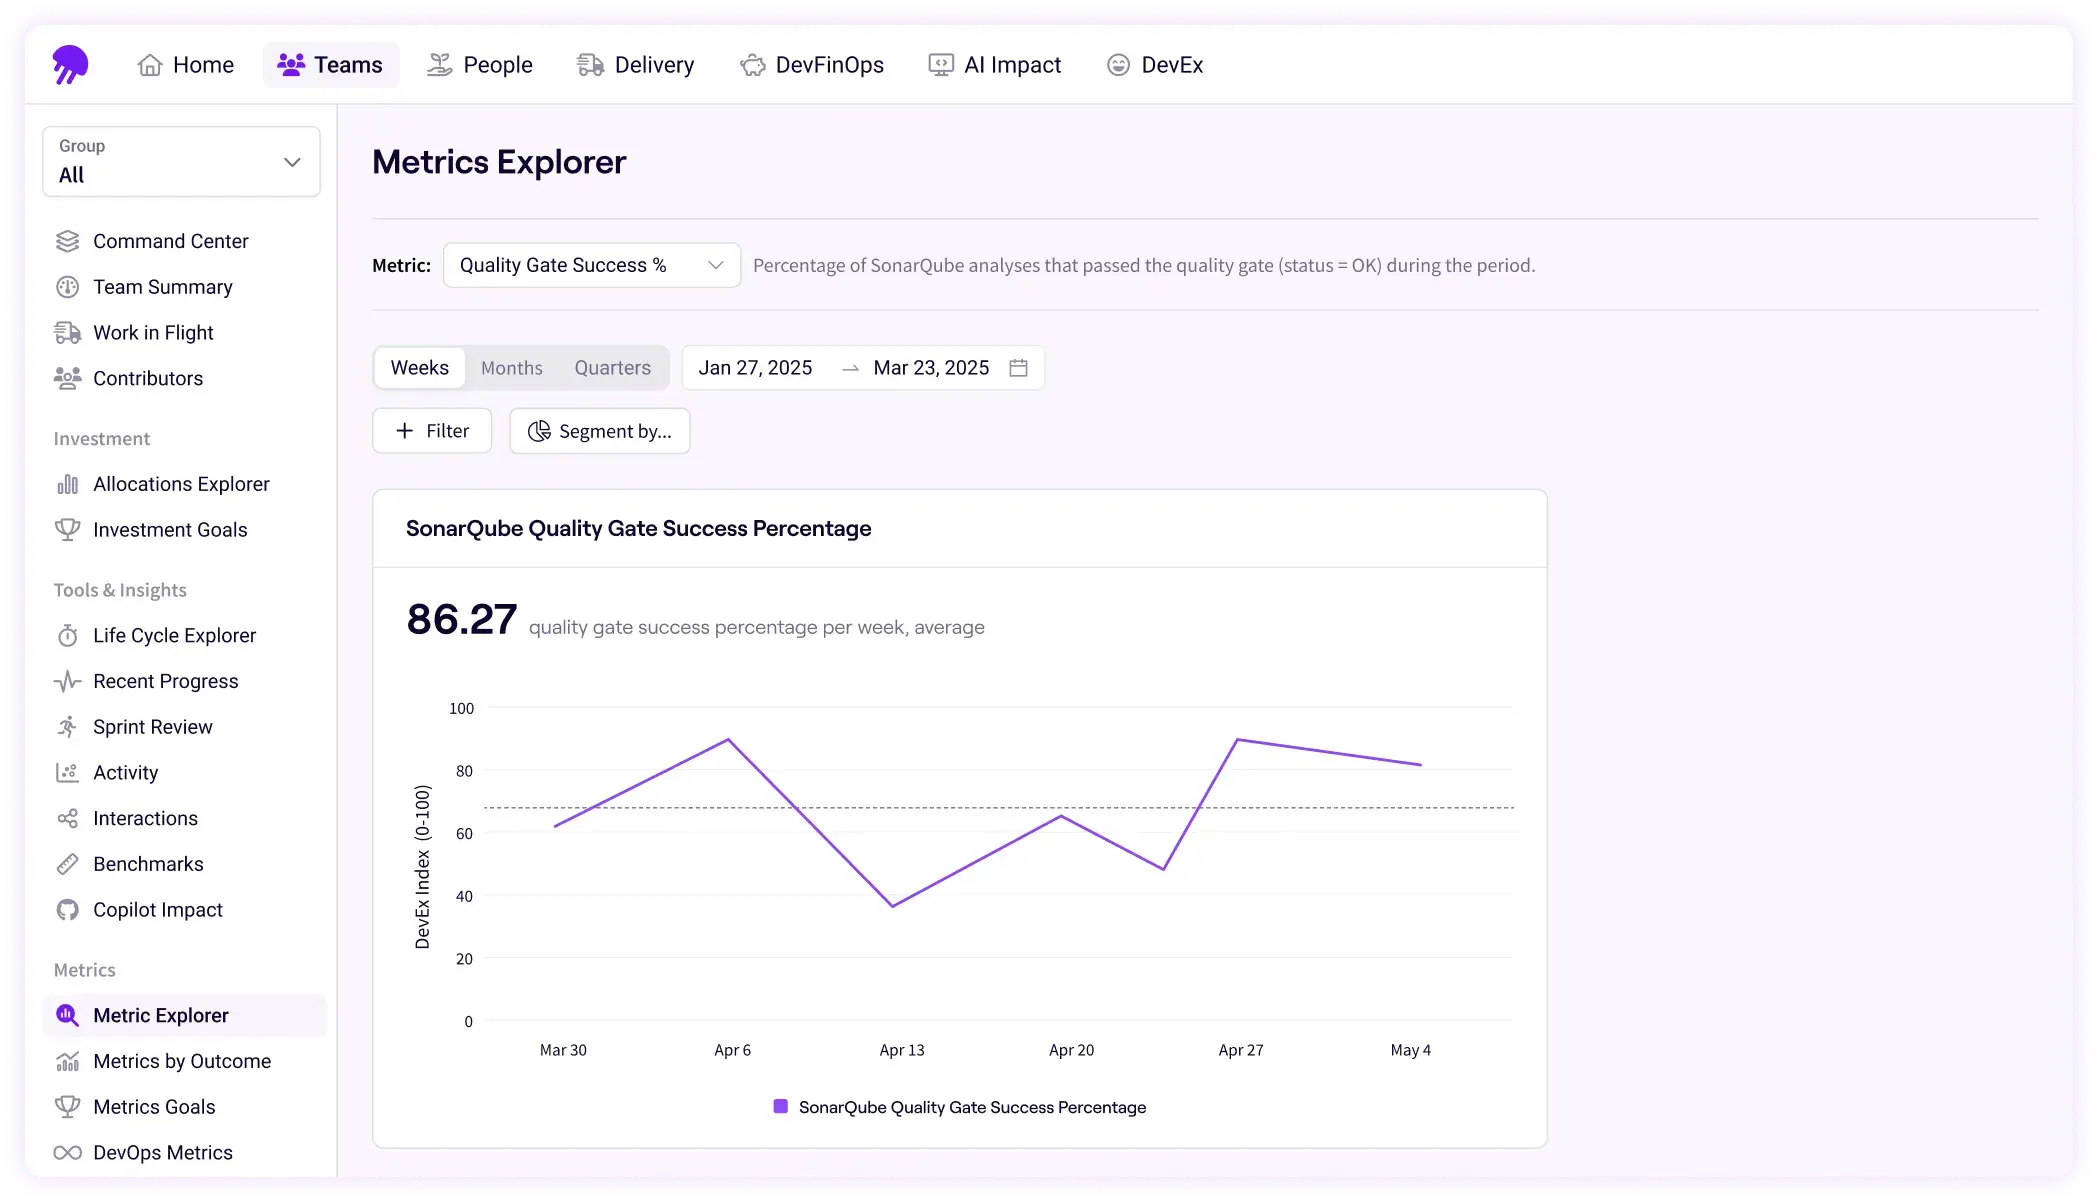Open the date range calendar icon
Viewport: 2098px width, 1202px height.
click(1018, 368)
